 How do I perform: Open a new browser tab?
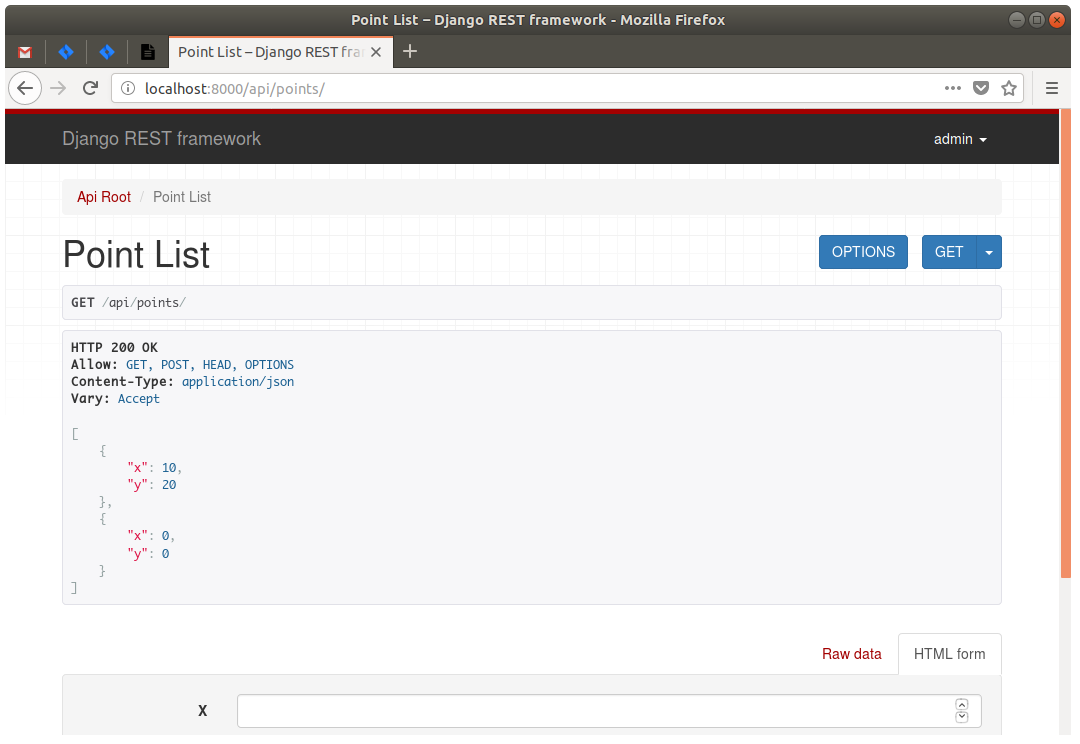pos(410,52)
